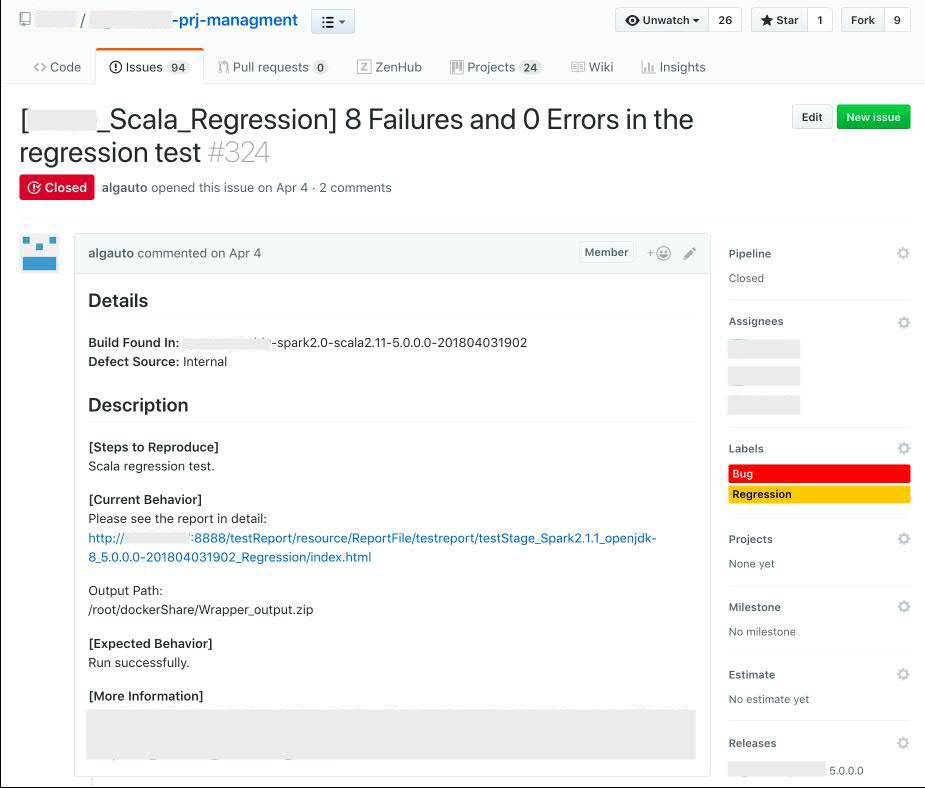
Task: Open the Assignees settings gear
Action: [x=903, y=322]
